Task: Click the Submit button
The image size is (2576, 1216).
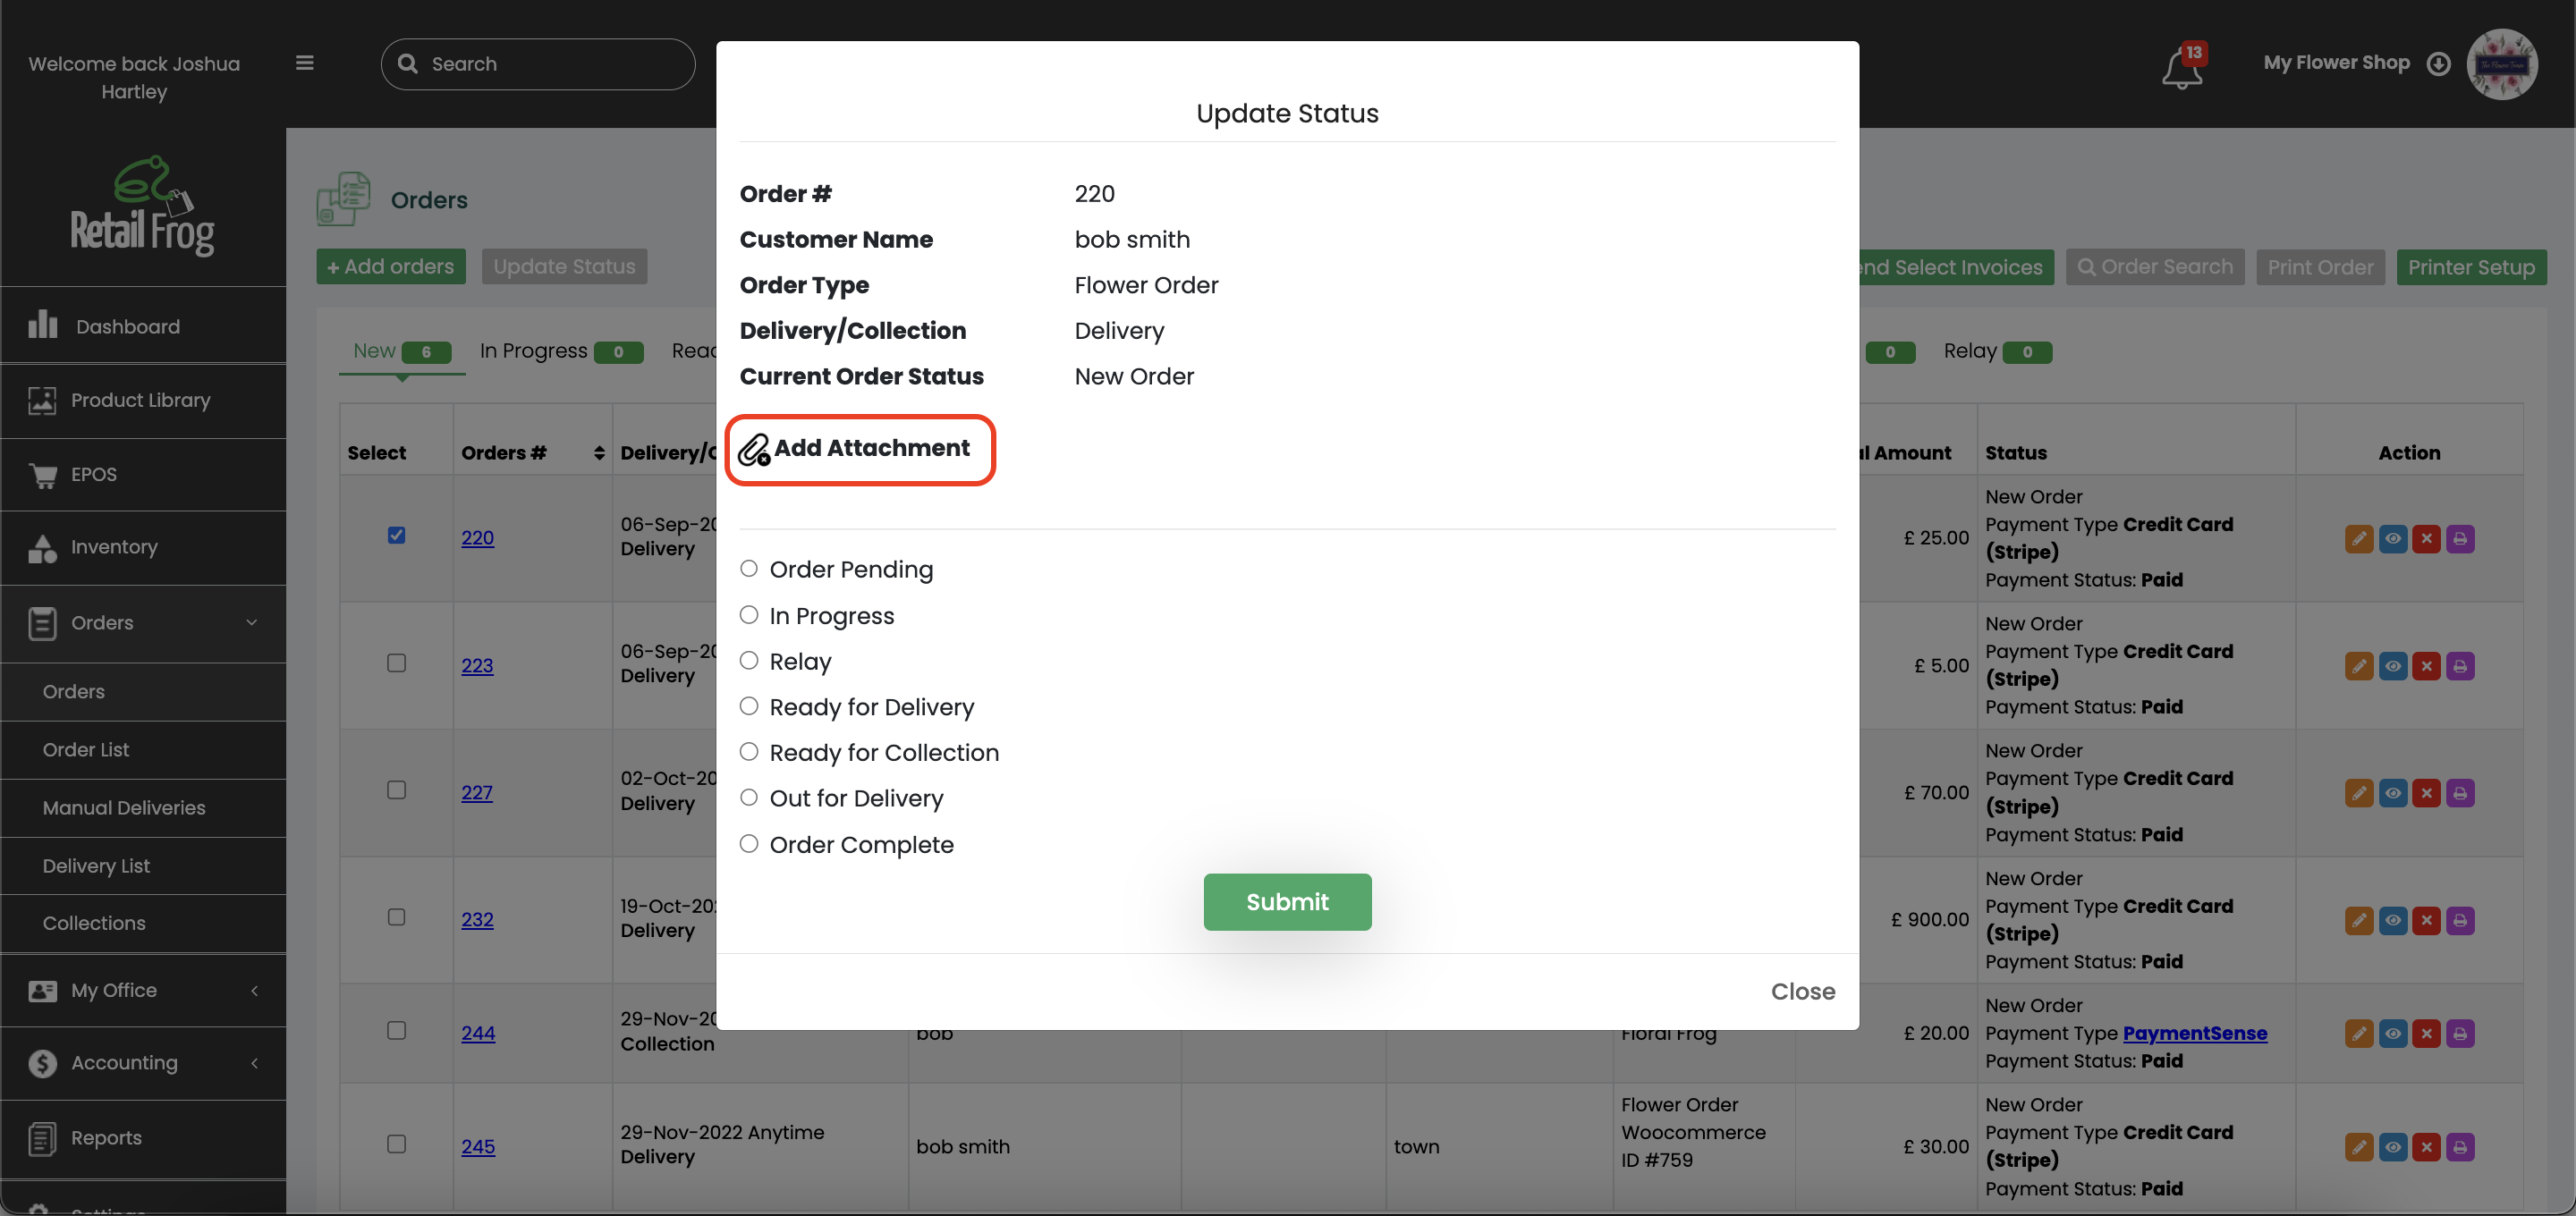Action: coord(1287,901)
